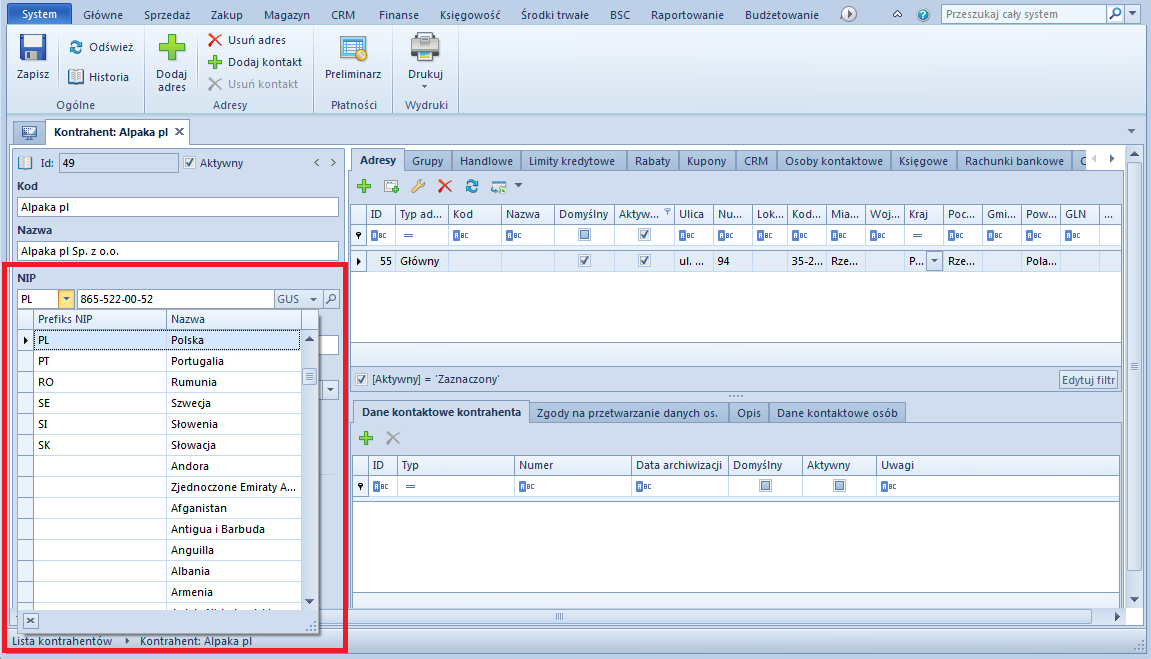Viewport: 1151px width, 659px height.
Task: Click the Drukuj printer icon
Action: coord(425,48)
